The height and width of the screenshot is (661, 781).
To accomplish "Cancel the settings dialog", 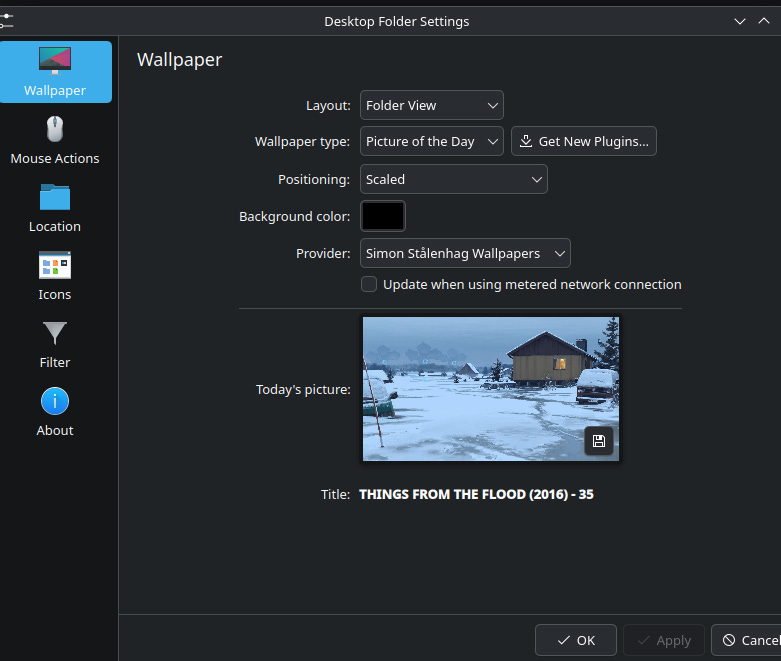I will click(x=747, y=640).
